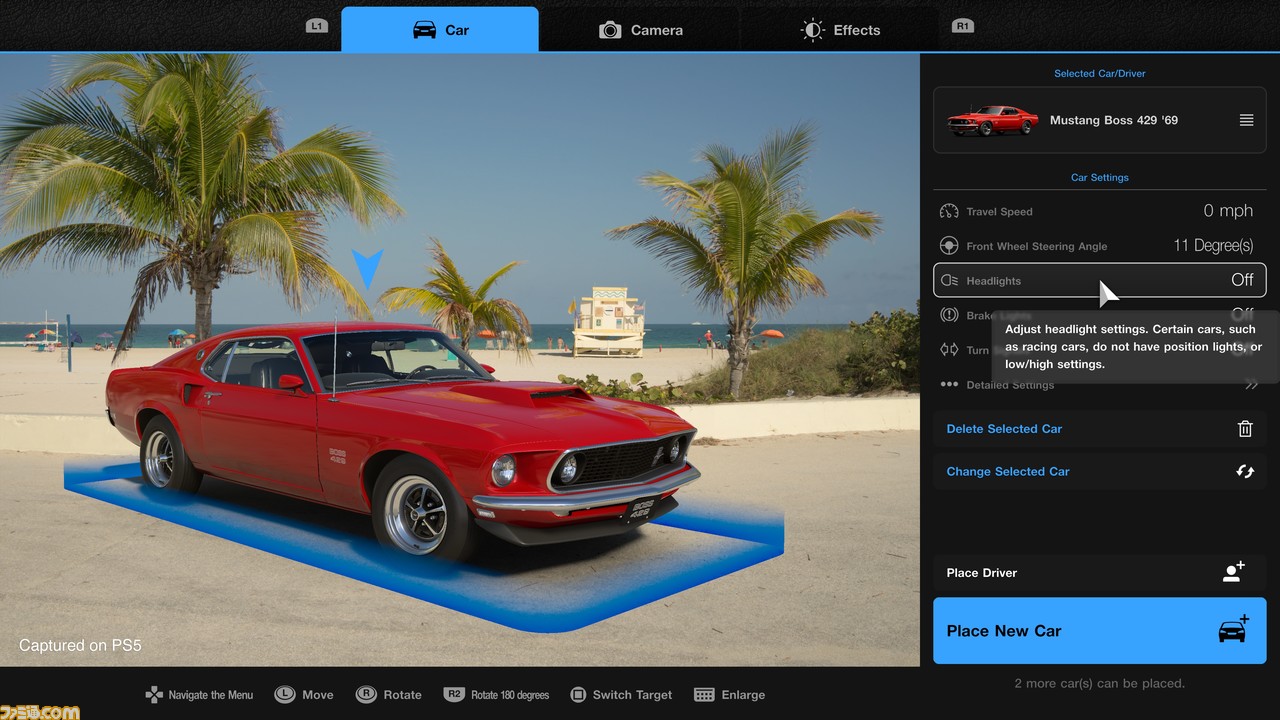Click the camera icon in Camera tab
The width and height of the screenshot is (1280, 720).
(x=610, y=31)
